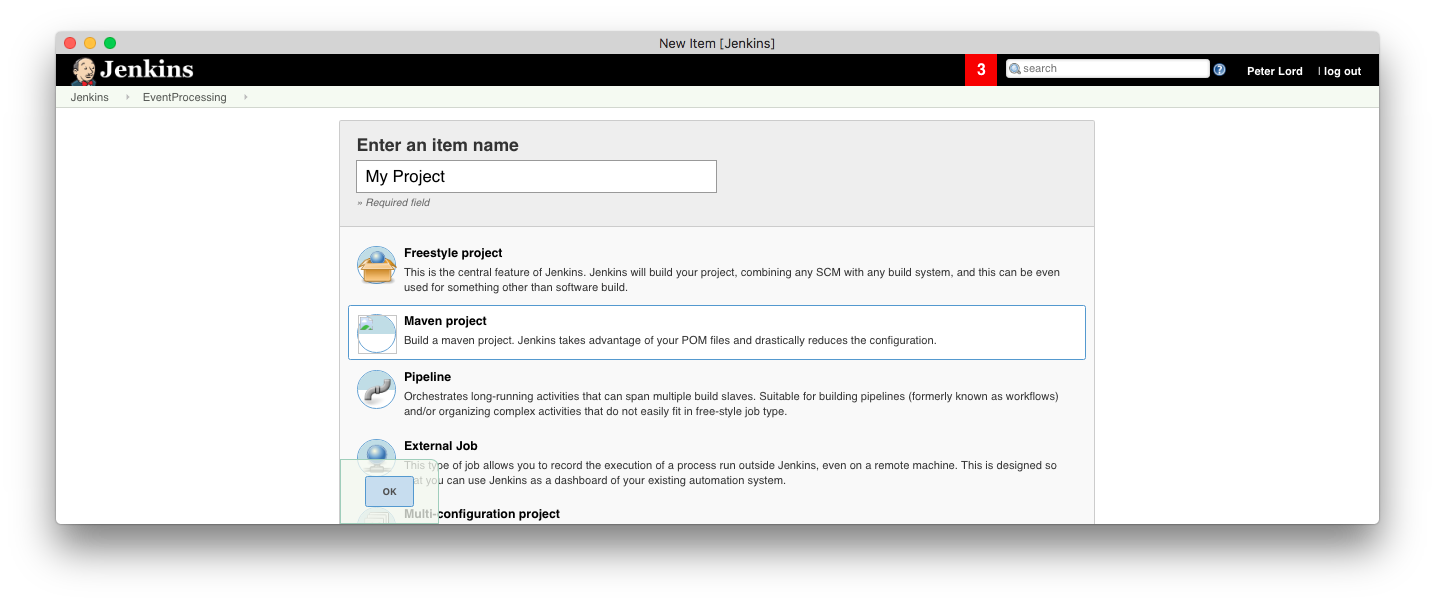Click the Jenkins butler logo icon
The image size is (1435, 604).
tap(84, 71)
